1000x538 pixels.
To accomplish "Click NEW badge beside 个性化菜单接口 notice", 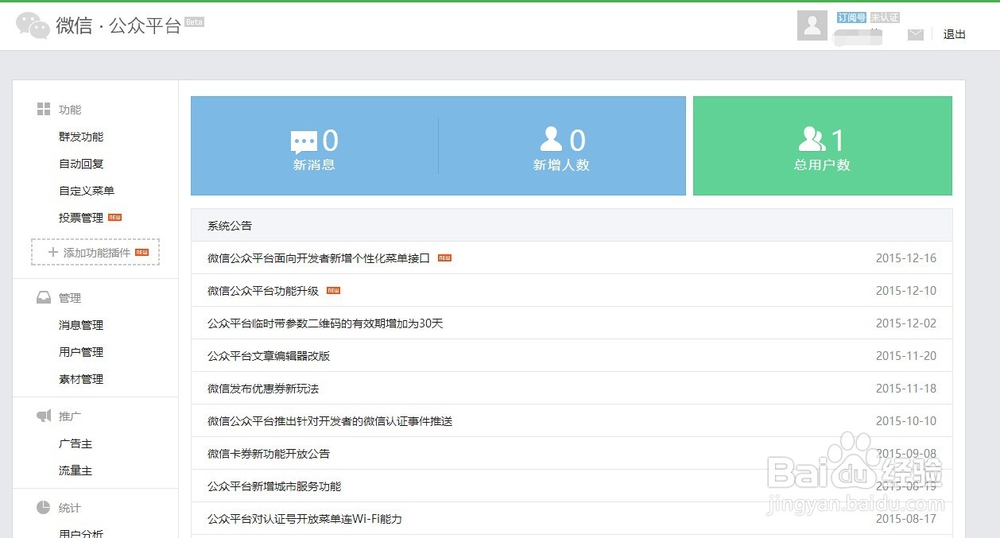I will pos(445,258).
